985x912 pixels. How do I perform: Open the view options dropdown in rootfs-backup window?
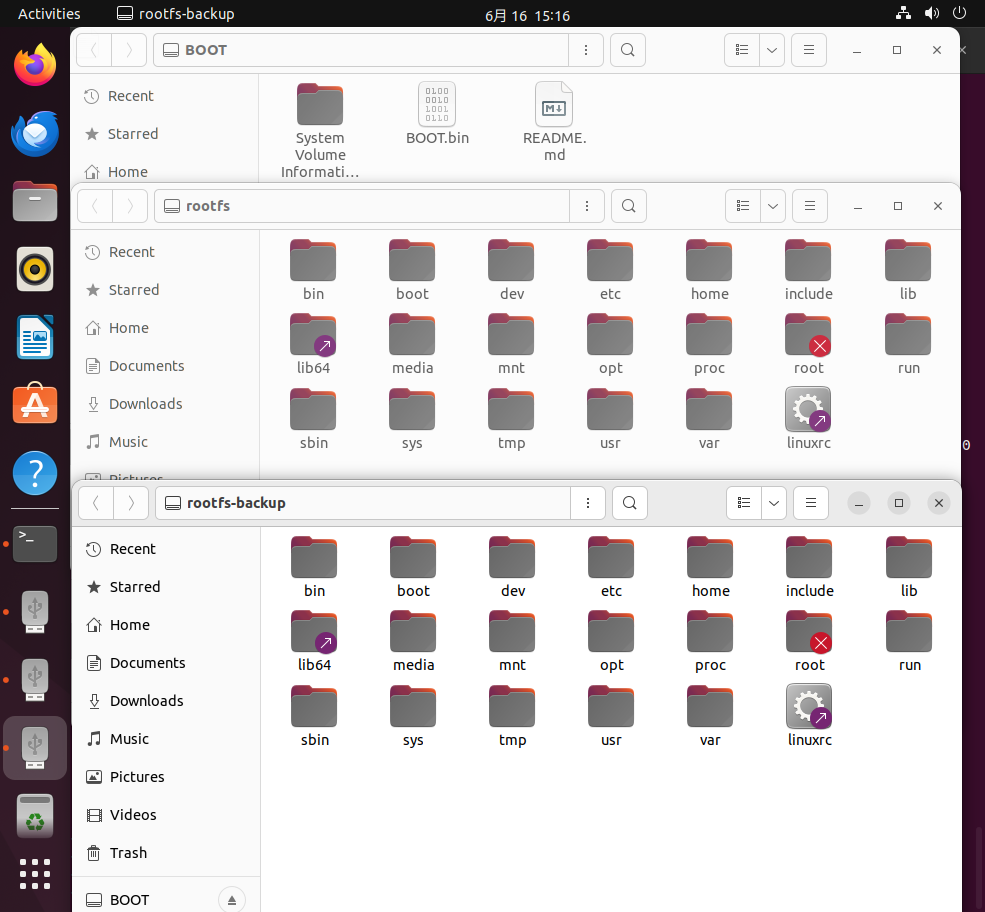[x=773, y=503]
